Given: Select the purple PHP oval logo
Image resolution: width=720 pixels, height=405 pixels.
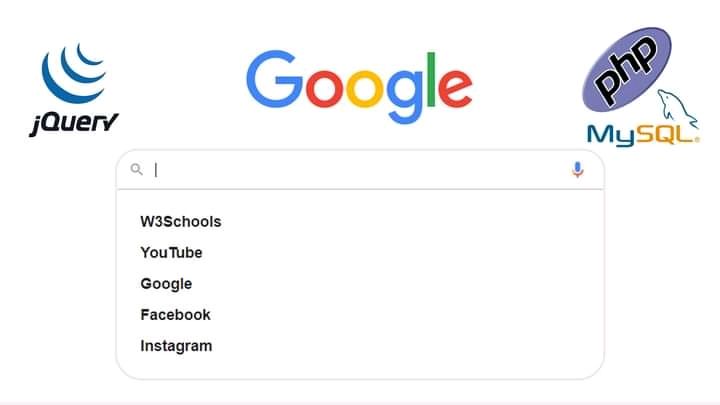Looking at the screenshot, I should [x=627, y=69].
